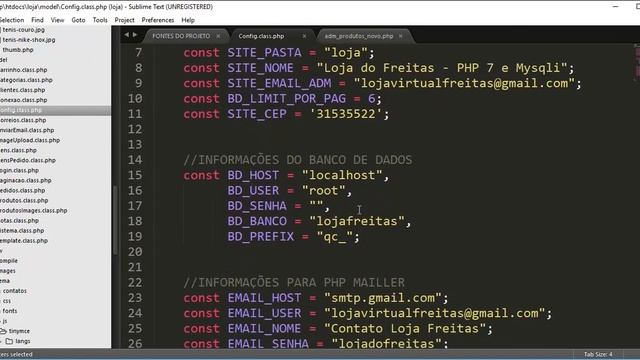The width and height of the screenshot is (640, 360).
Task: Place cursor in "localhost" string
Action: (342, 175)
